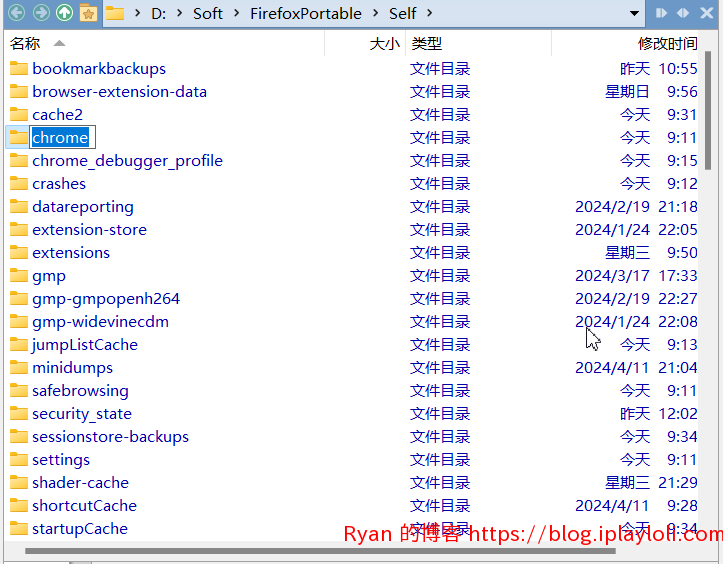Select the jumpListCache folder icon

click(19, 344)
